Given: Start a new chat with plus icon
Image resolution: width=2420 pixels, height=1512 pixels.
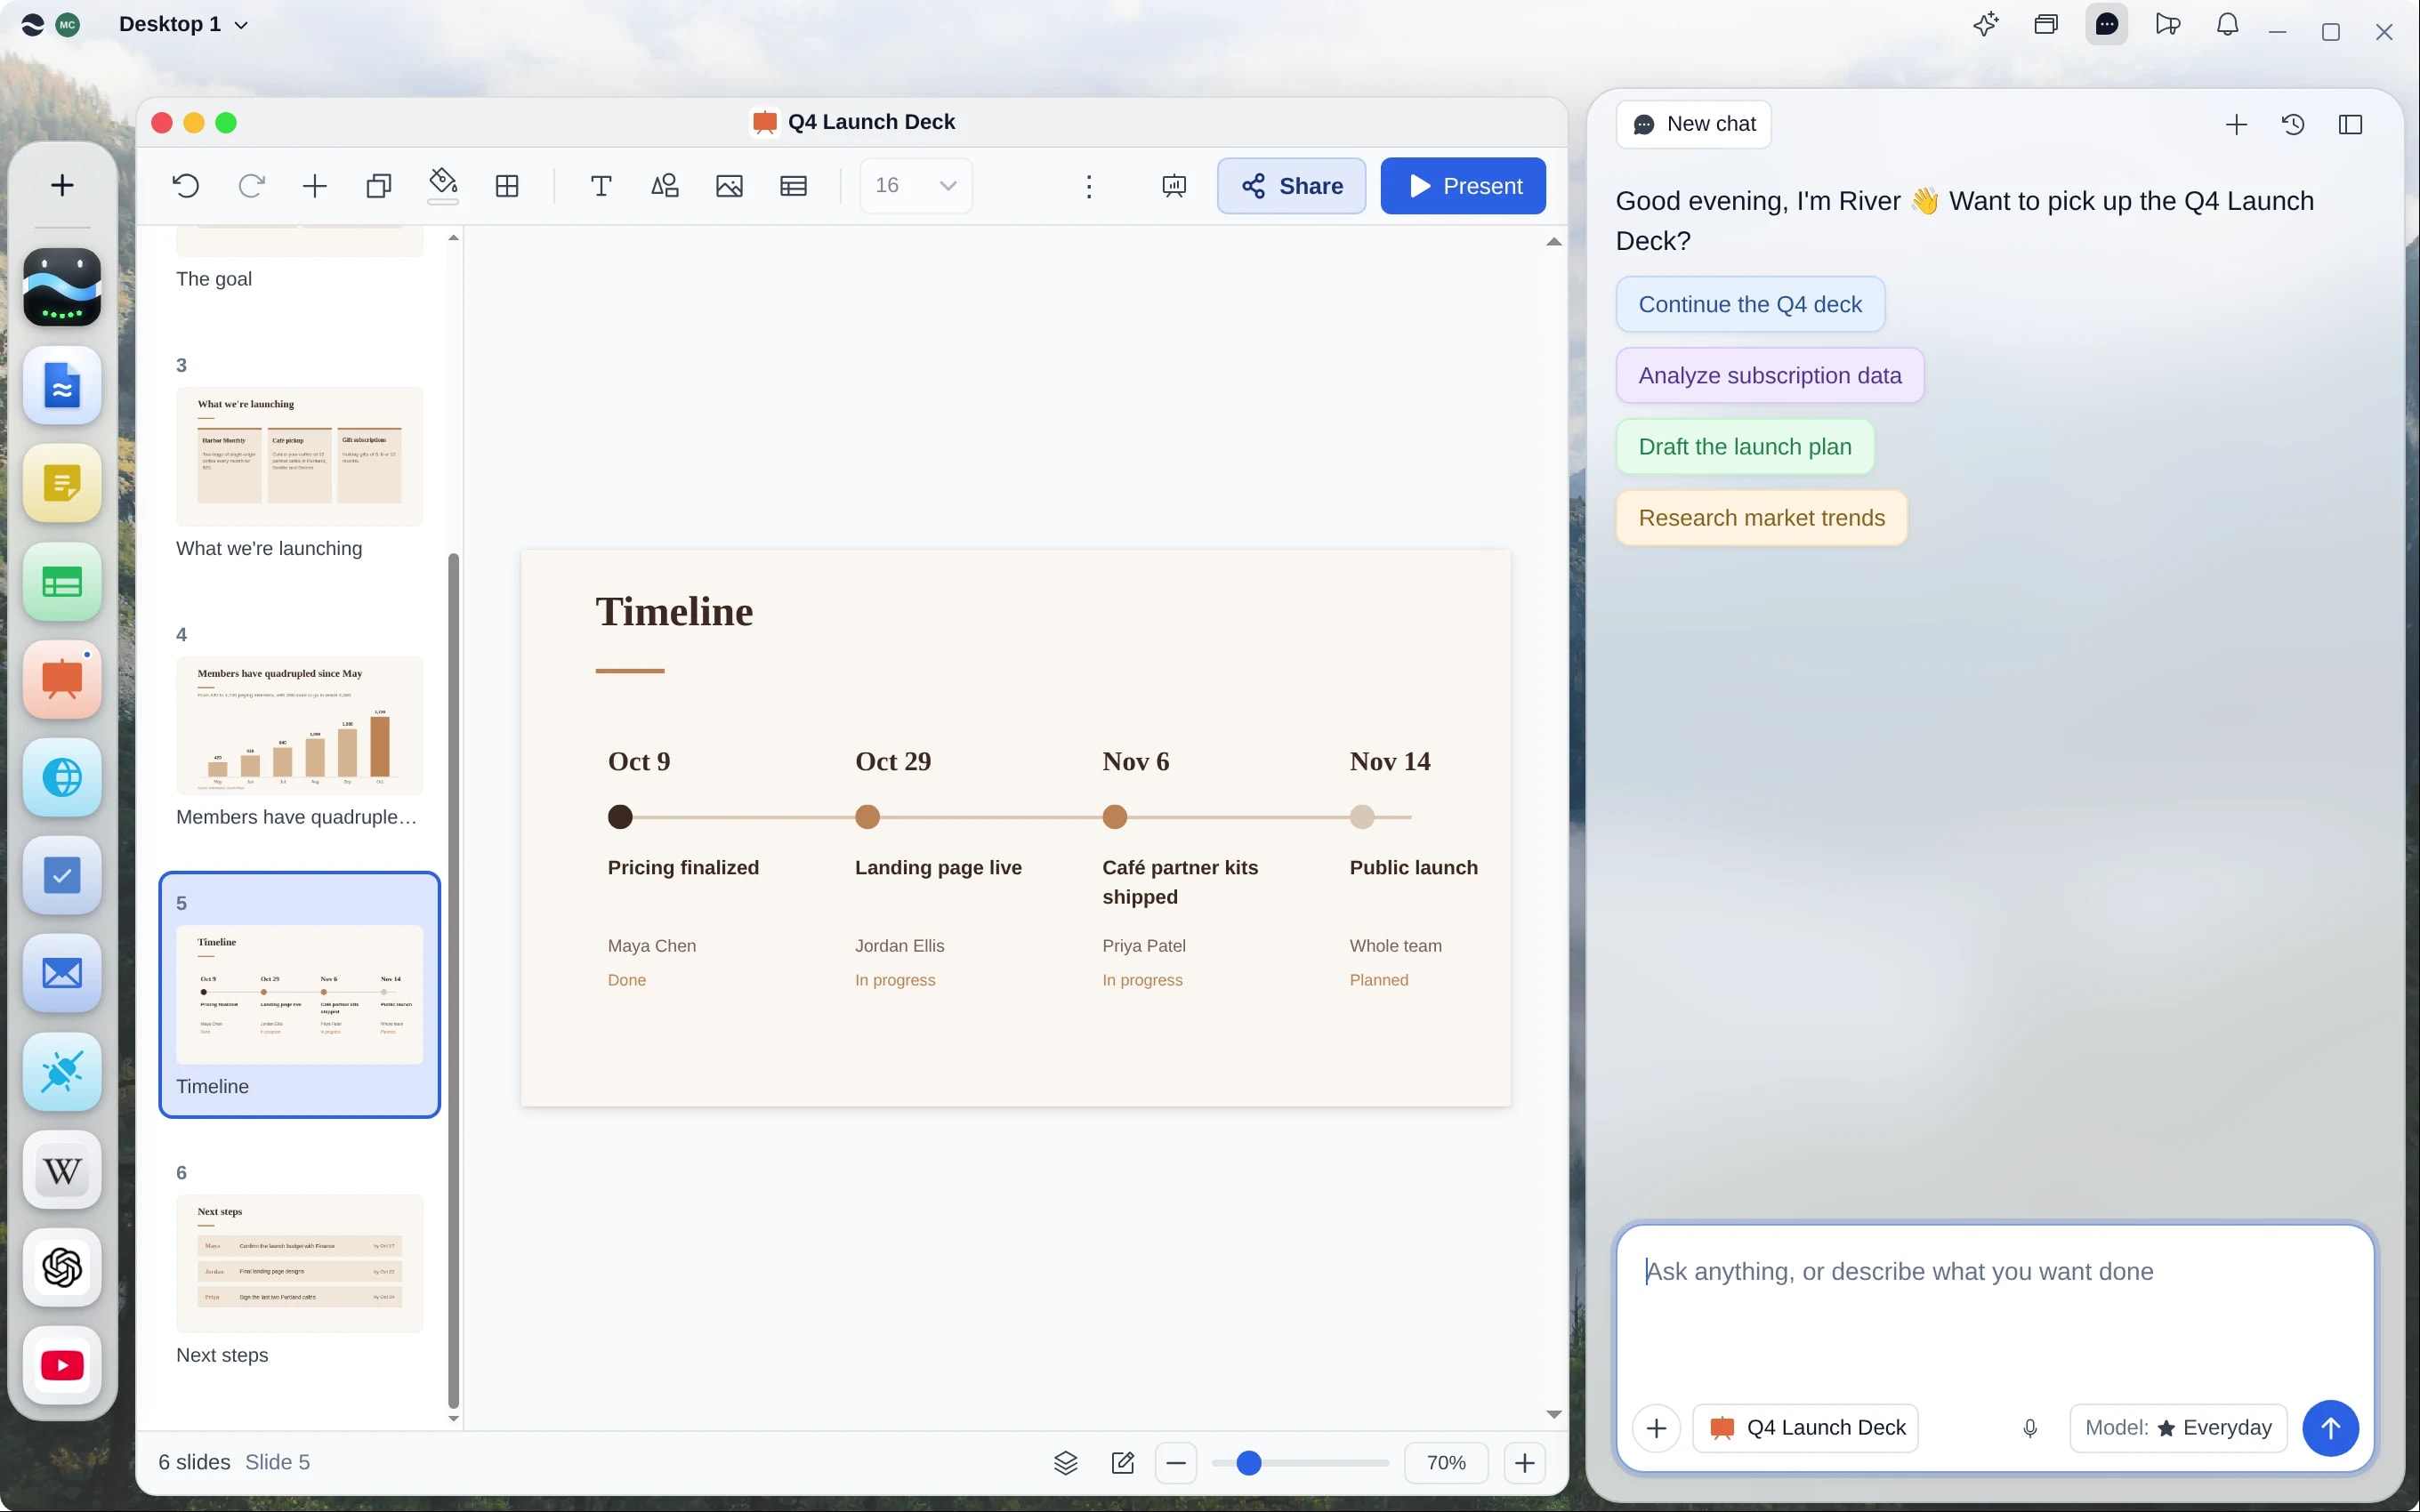Looking at the screenshot, I should [2237, 124].
